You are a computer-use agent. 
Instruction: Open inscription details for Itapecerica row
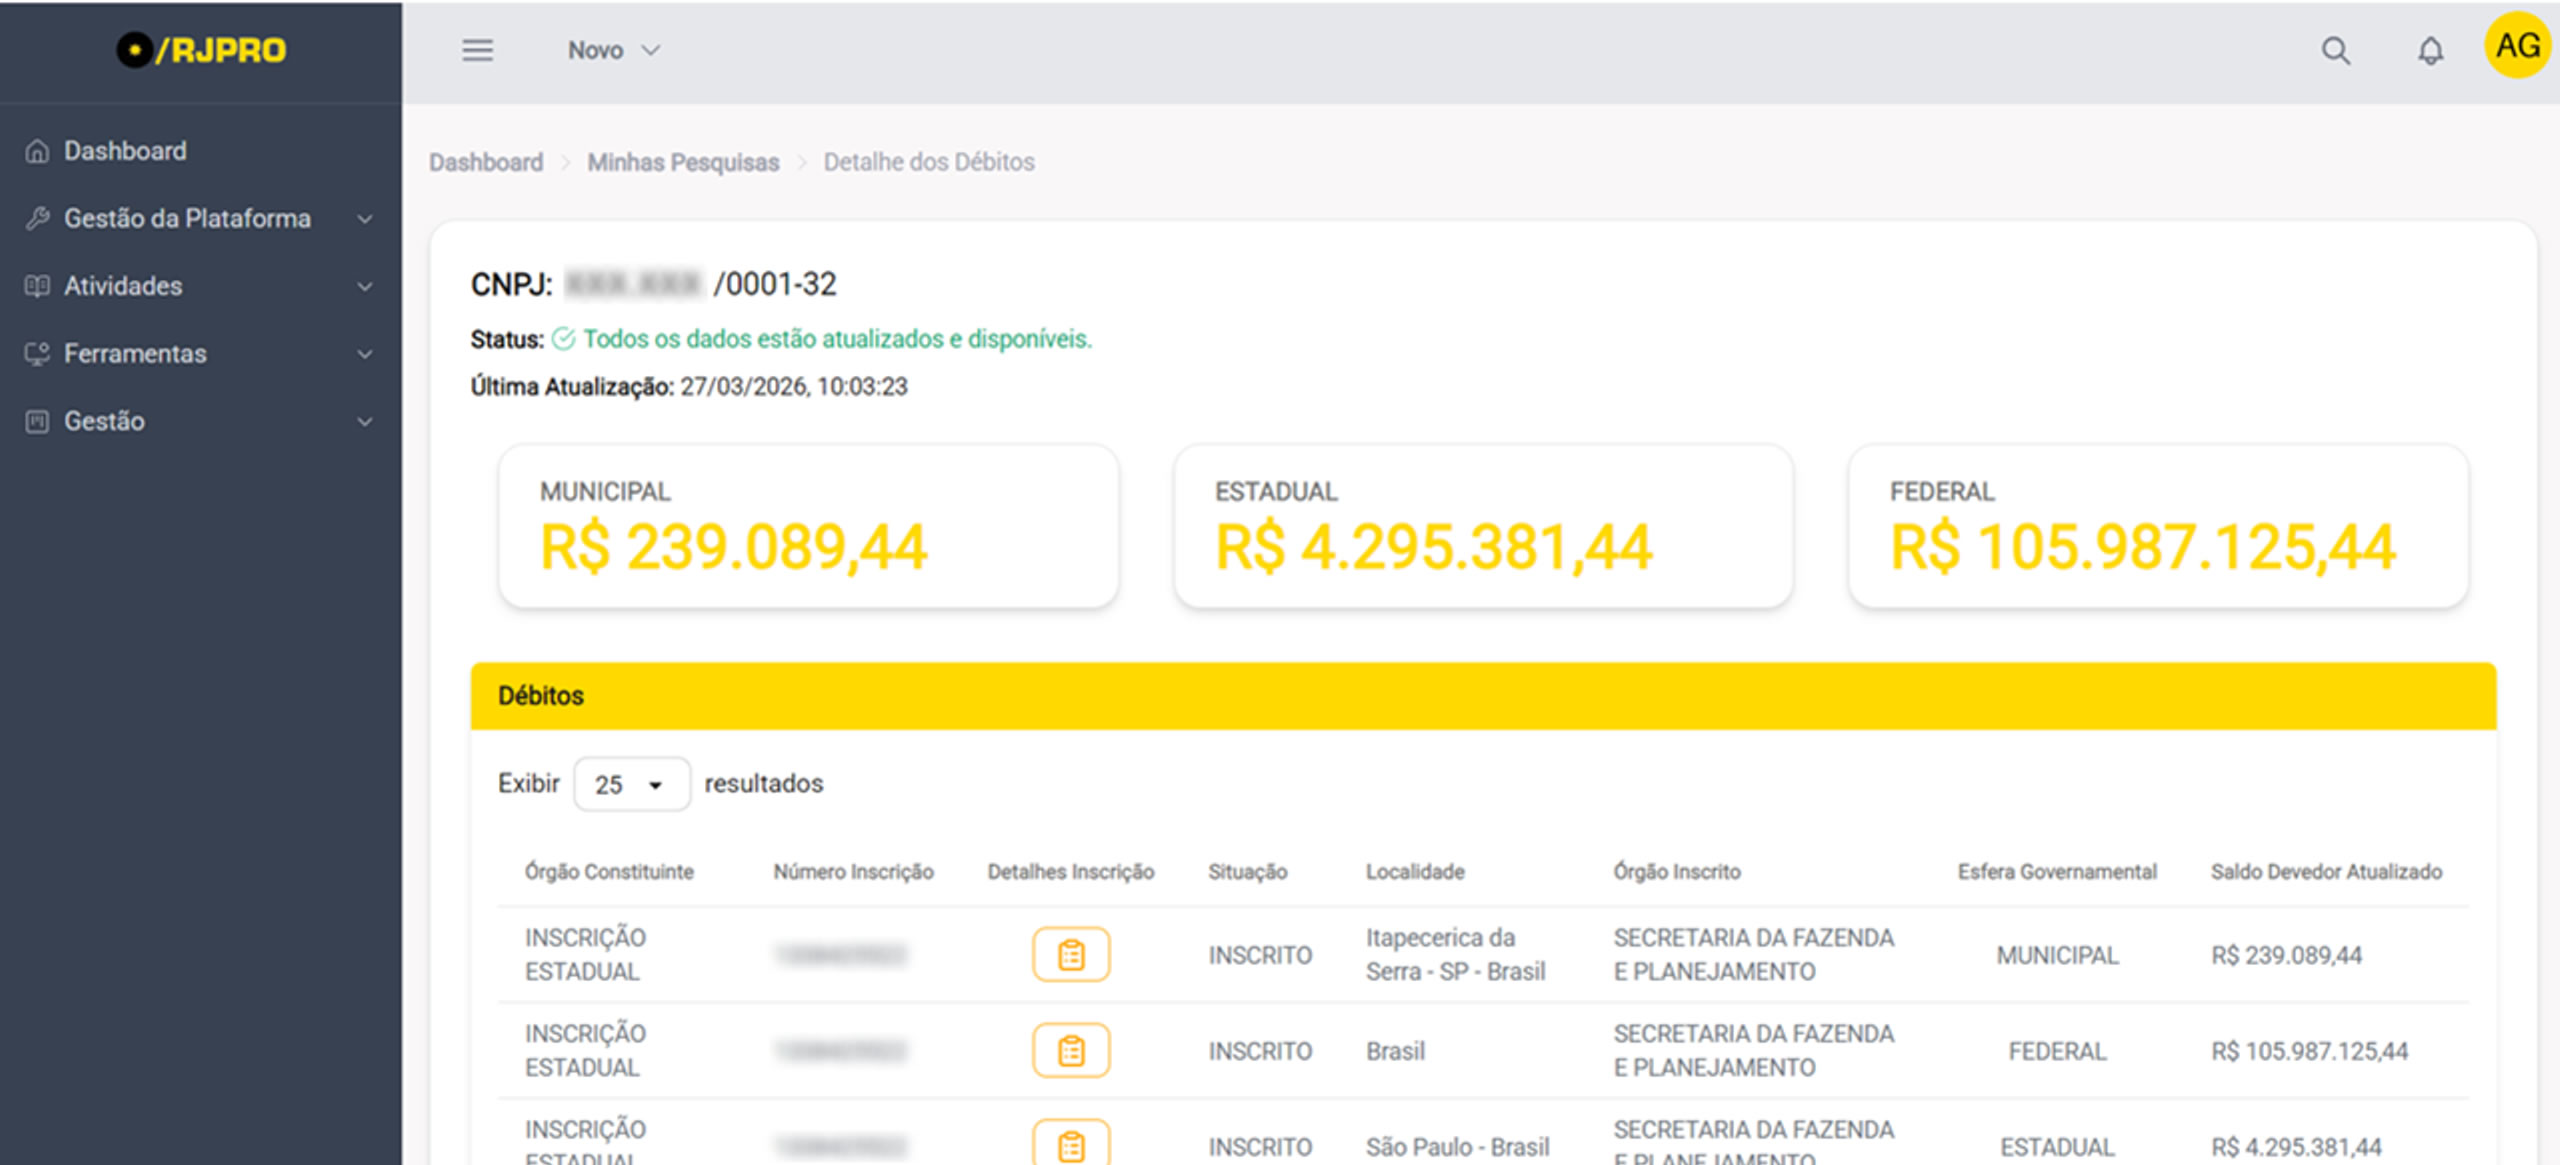coord(1070,954)
